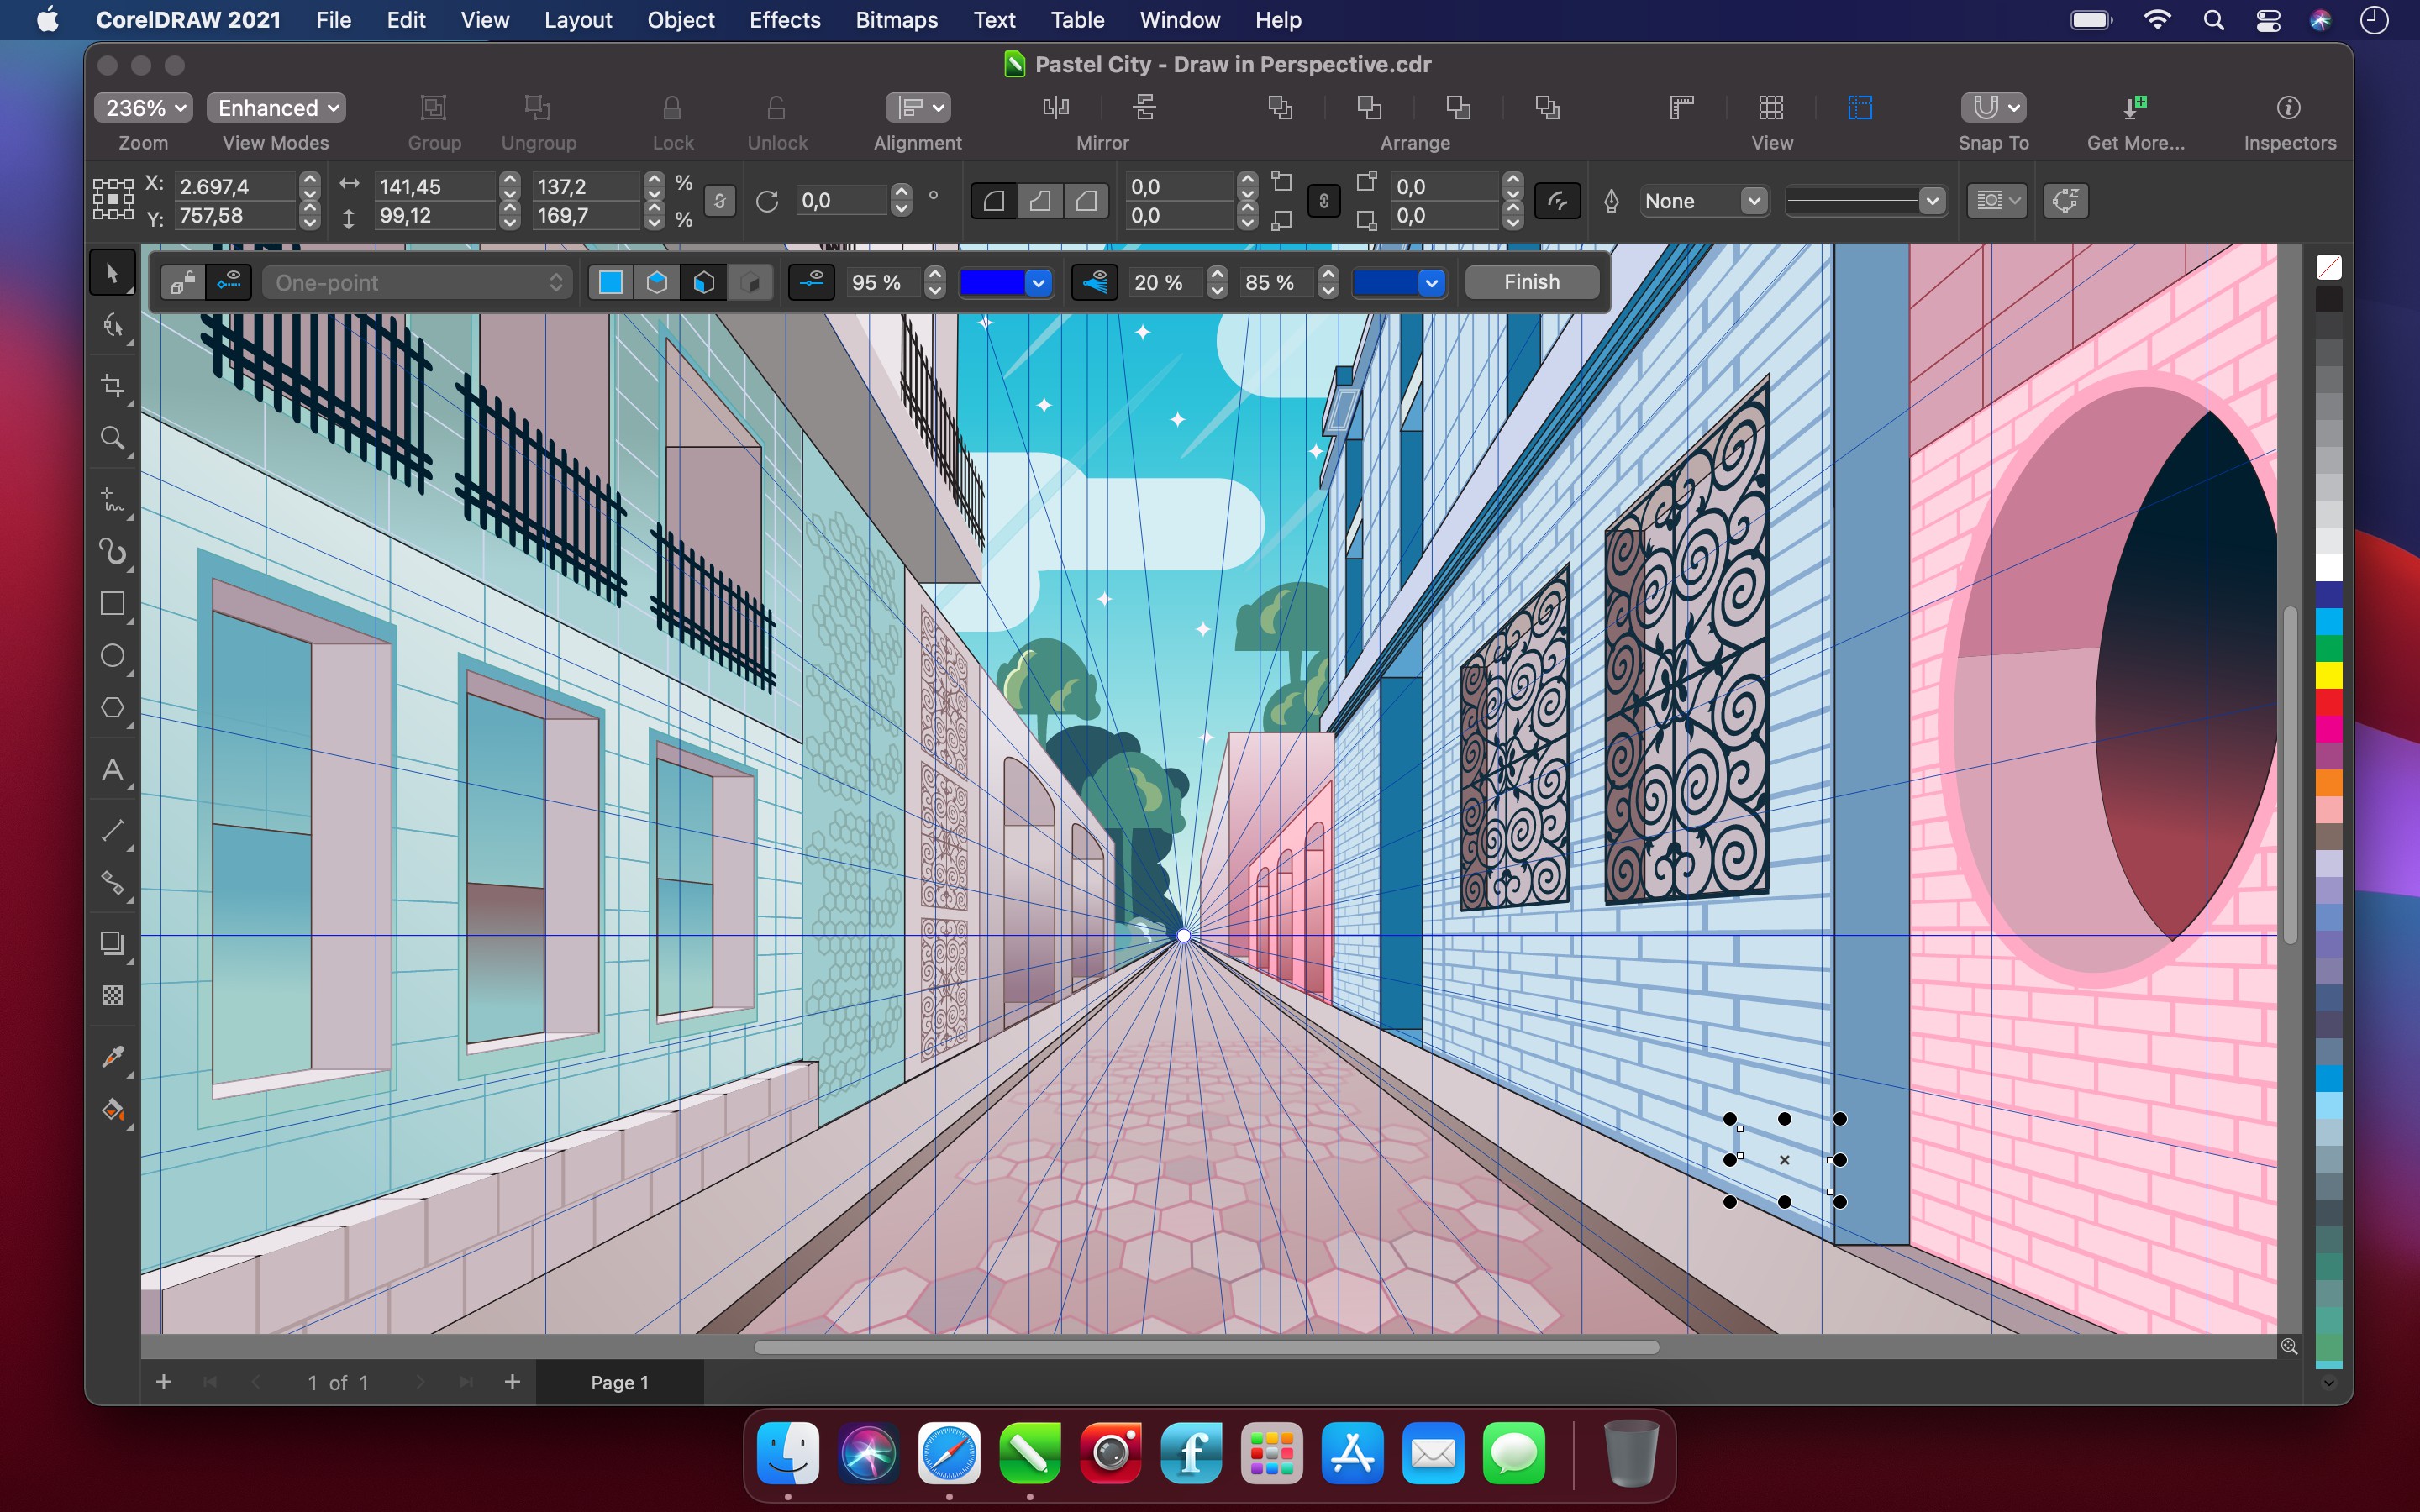
Task: Select the Rectangle tool
Action: point(113,606)
